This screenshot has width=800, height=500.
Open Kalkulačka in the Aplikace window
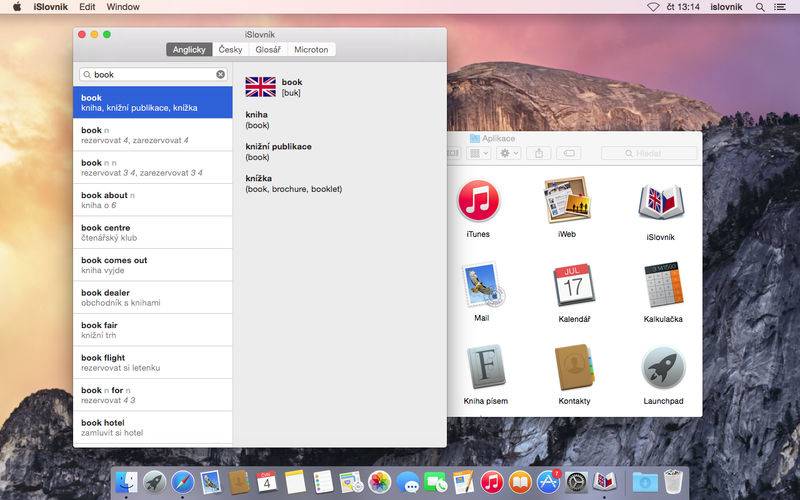click(663, 285)
